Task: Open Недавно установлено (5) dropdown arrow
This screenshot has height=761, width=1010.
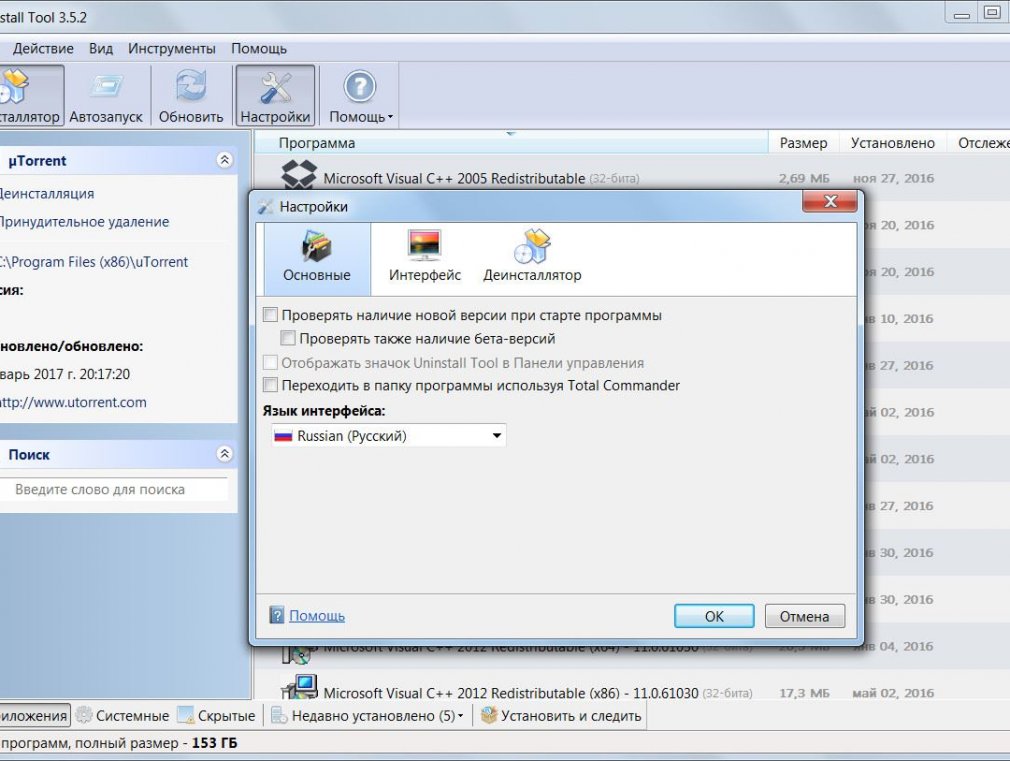Action: pos(461,716)
